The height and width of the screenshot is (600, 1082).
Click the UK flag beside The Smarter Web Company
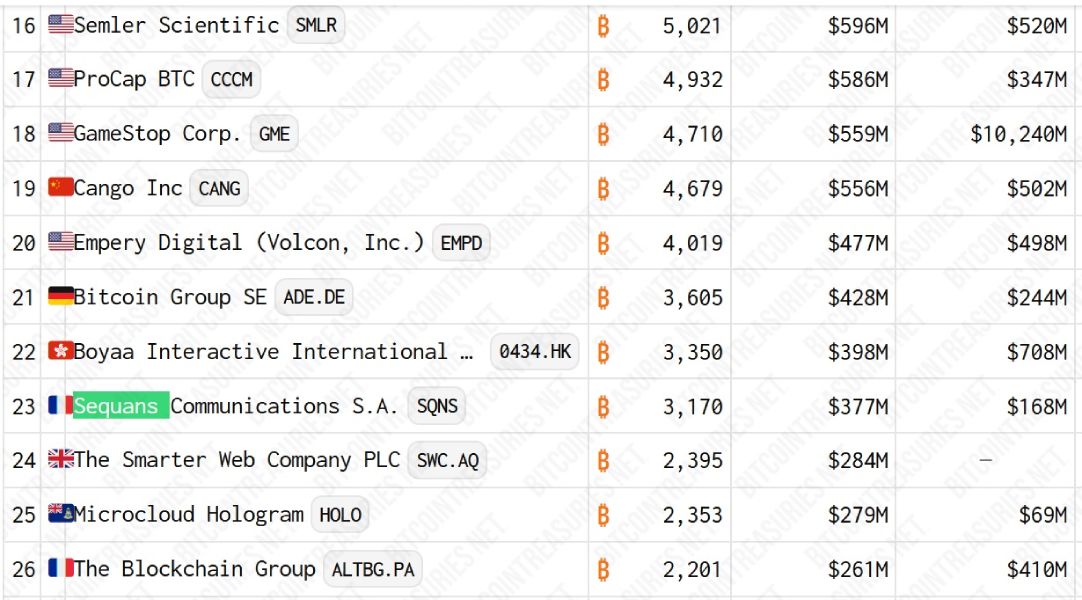tap(61, 459)
